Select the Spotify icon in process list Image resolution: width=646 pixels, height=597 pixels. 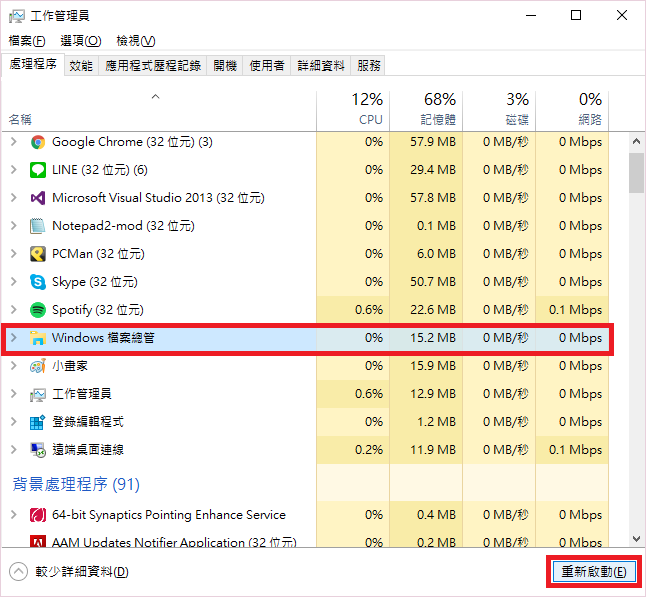click(x=38, y=310)
